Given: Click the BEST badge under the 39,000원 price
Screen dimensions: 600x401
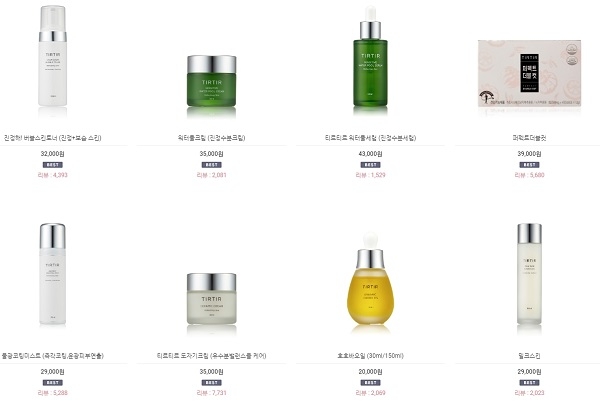Looking at the screenshot, I should (529, 165).
